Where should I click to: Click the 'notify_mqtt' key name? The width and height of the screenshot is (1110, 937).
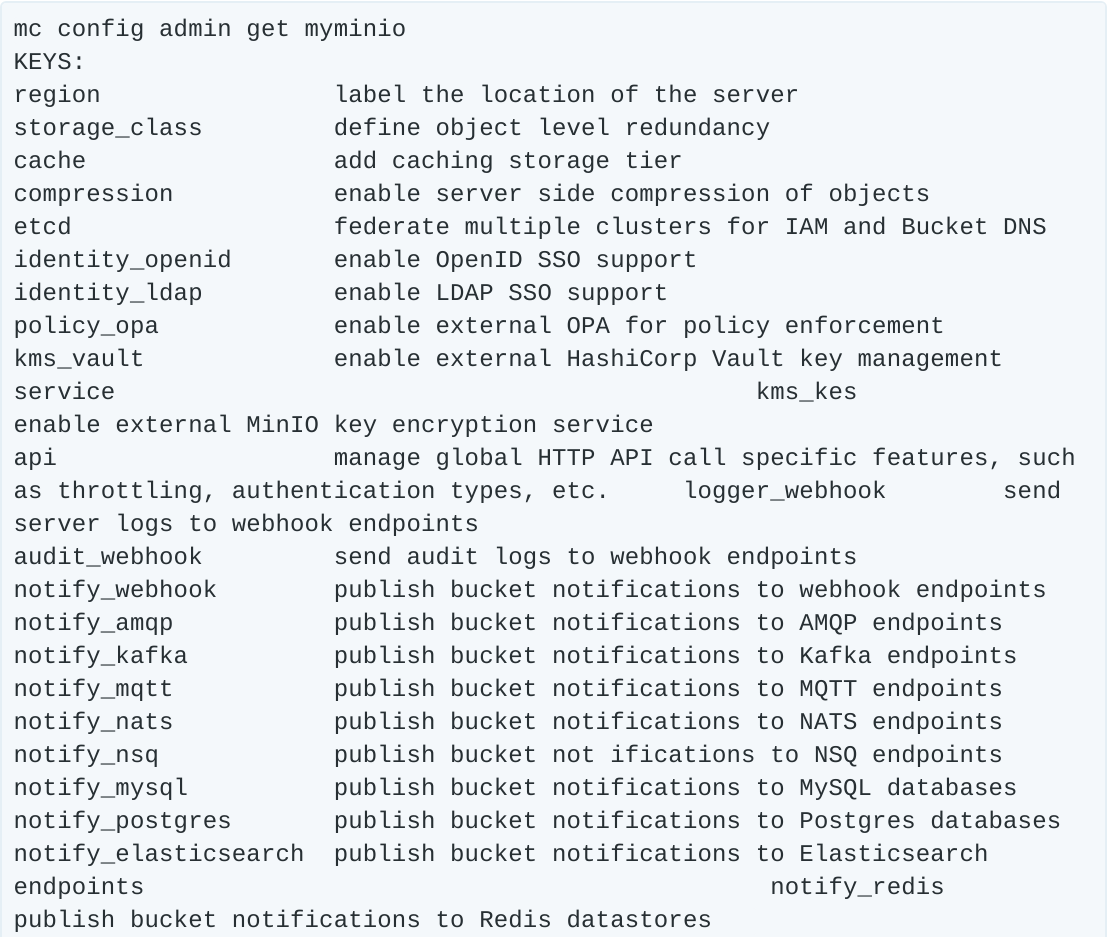click(93, 689)
